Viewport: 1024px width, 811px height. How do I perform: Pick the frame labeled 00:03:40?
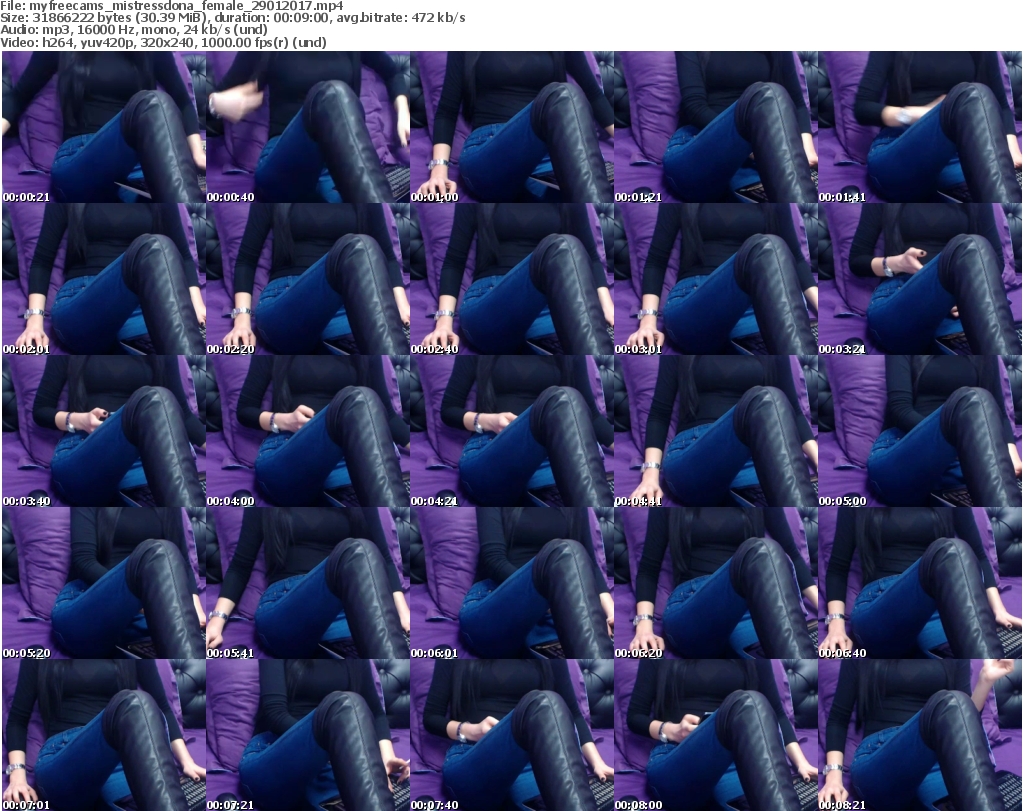coord(104,432)
